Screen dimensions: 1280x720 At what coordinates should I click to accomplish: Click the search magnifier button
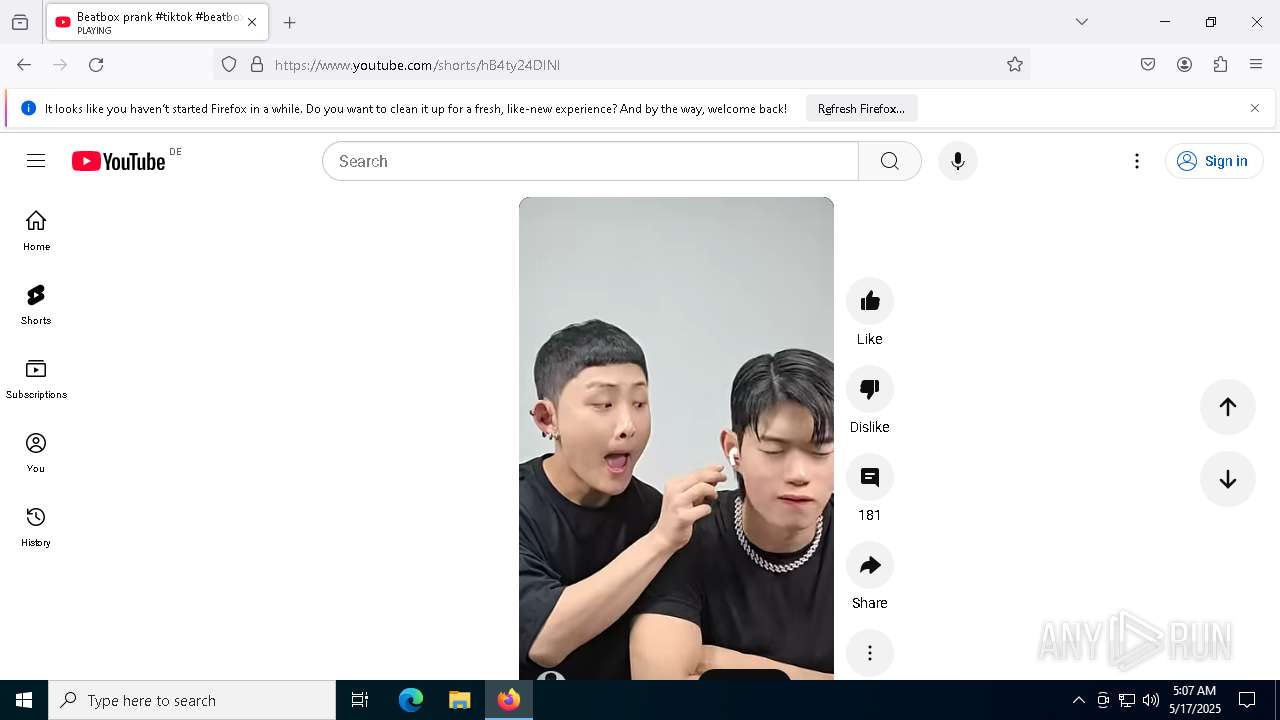click(x=890, y=161)
